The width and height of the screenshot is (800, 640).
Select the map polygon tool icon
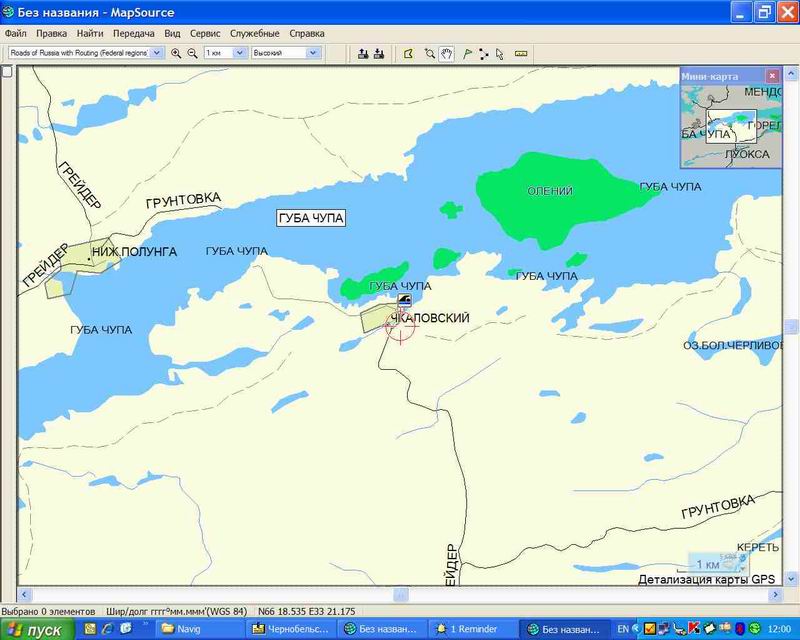408,53
